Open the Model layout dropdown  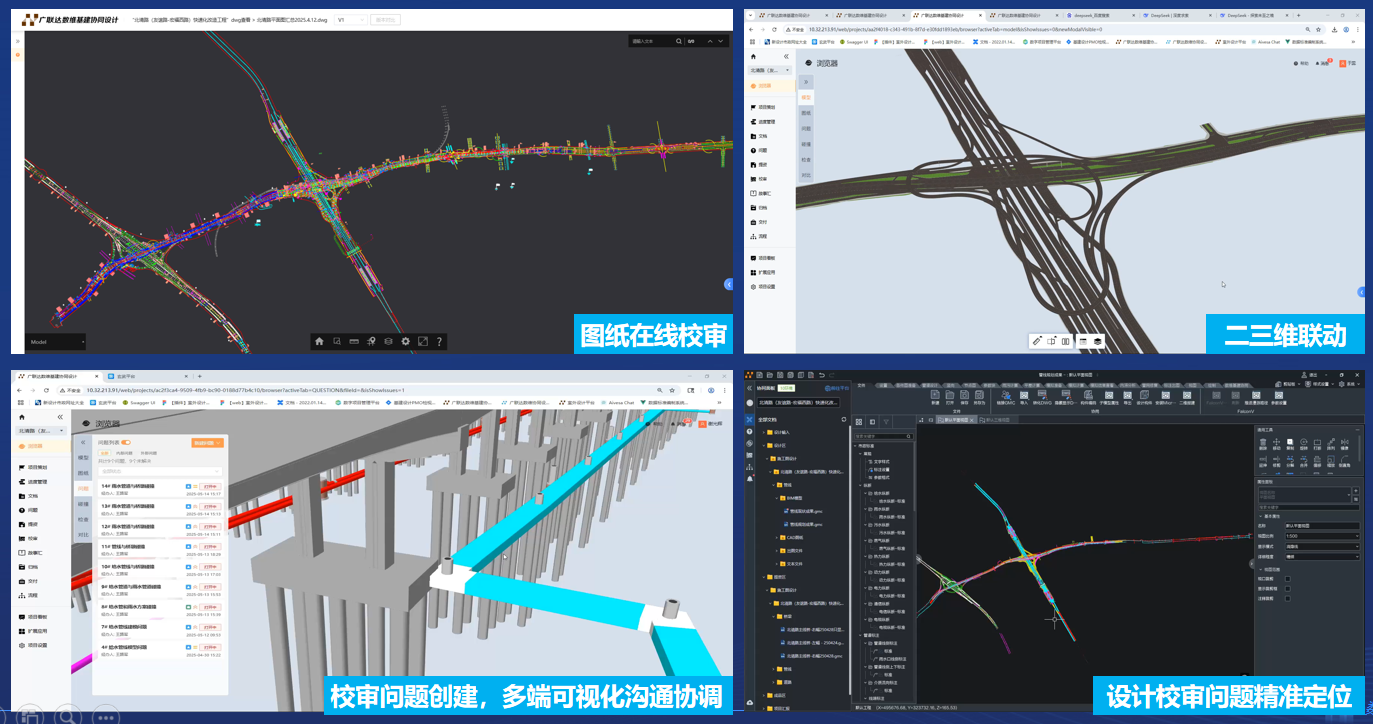tap(56, 341)
